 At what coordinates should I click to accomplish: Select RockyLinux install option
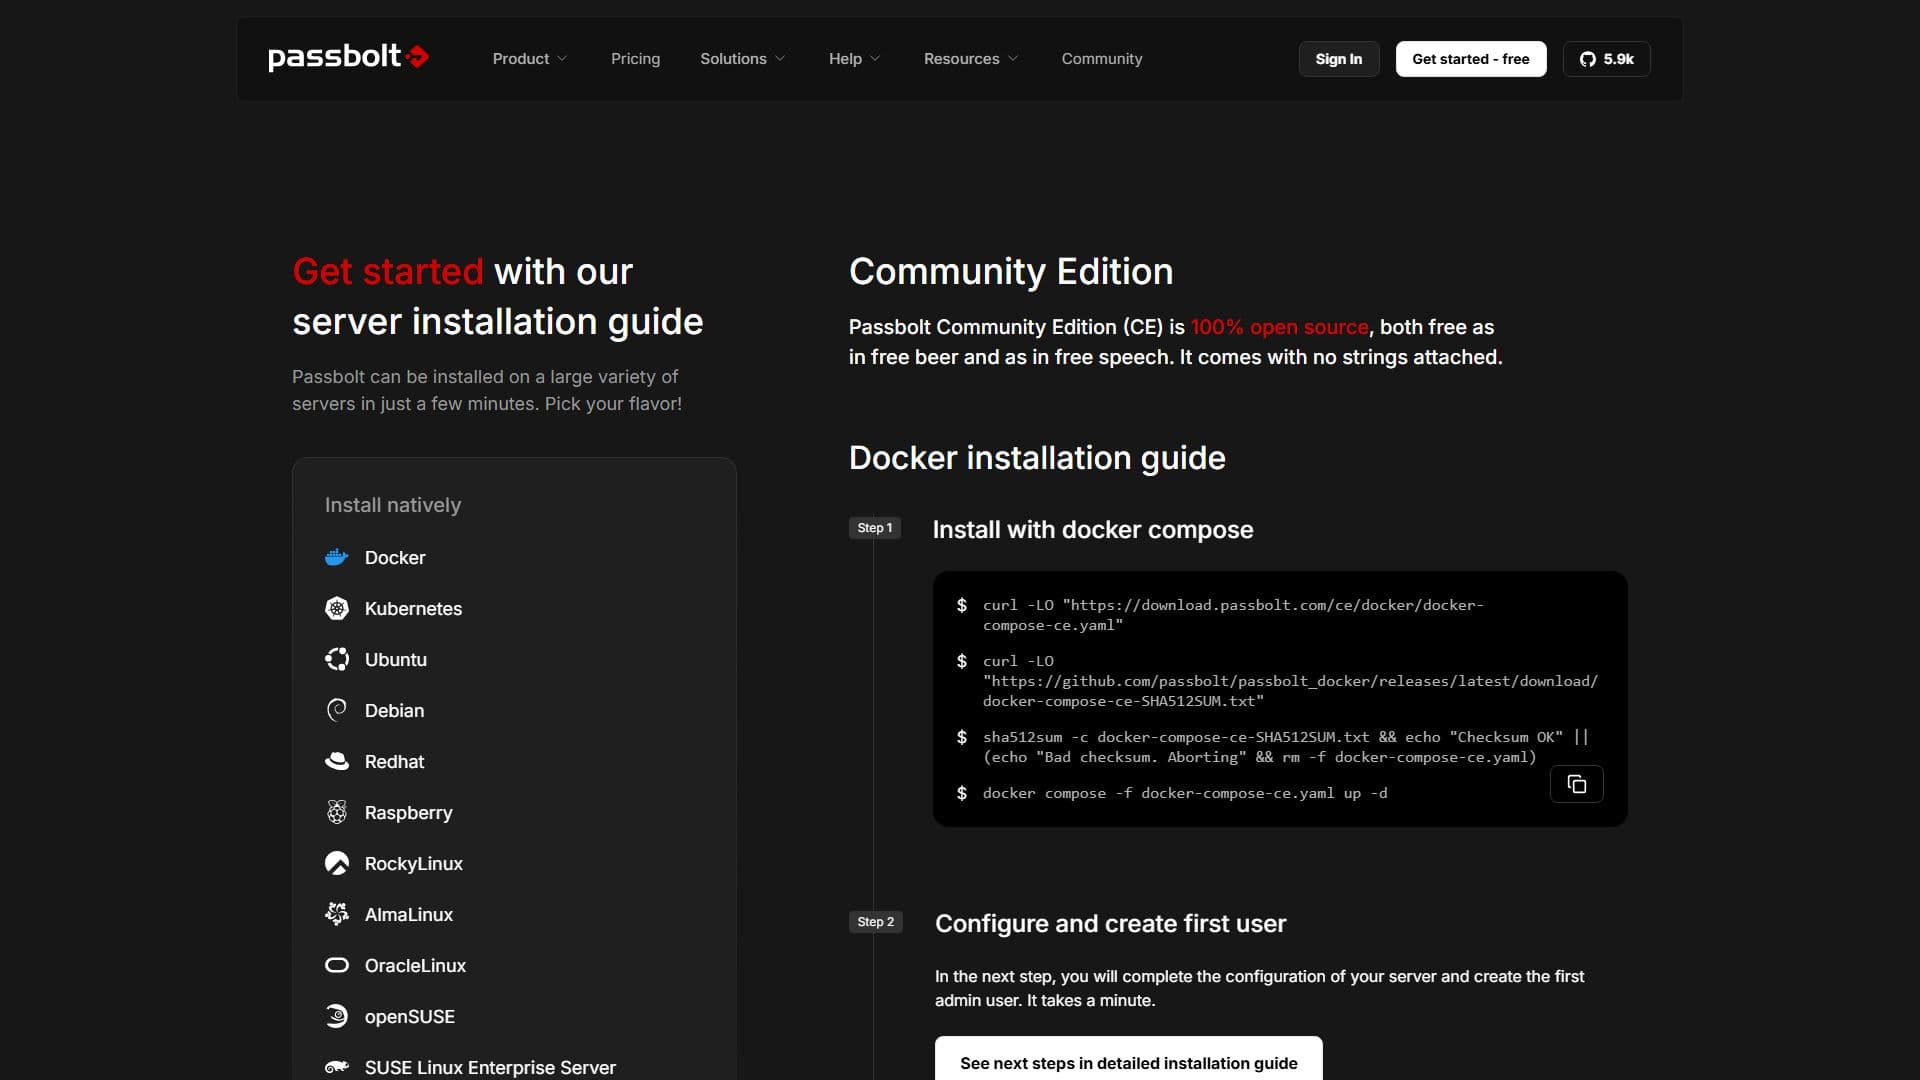[414, 864]
